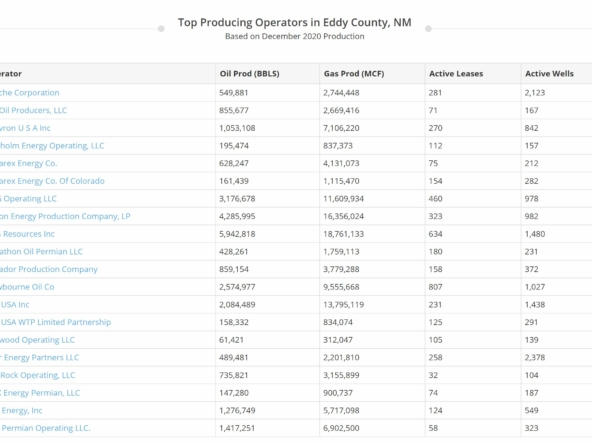Viewport: 592px width, 444px height.
Task: Open the Oil Producers, LLC link
Action: coord(33,110)
